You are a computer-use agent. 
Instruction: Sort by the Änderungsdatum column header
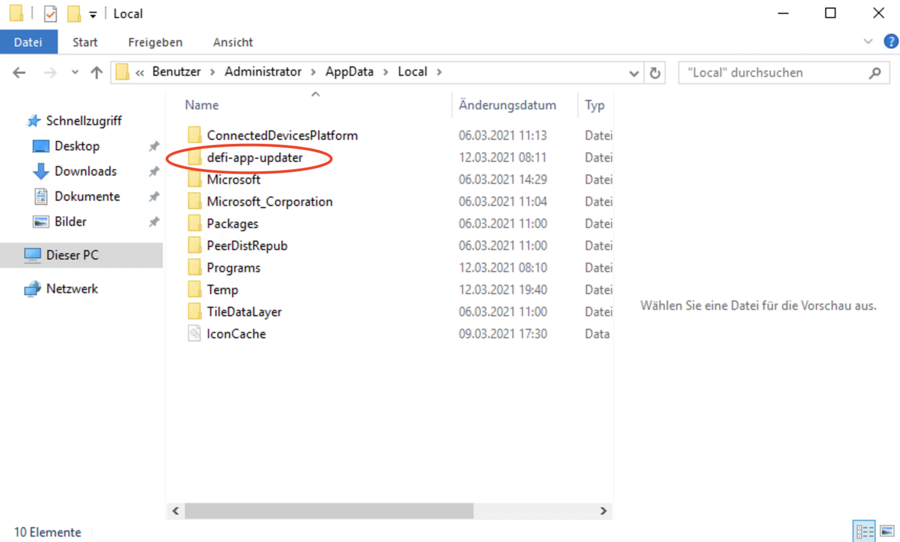click(507, 105)
